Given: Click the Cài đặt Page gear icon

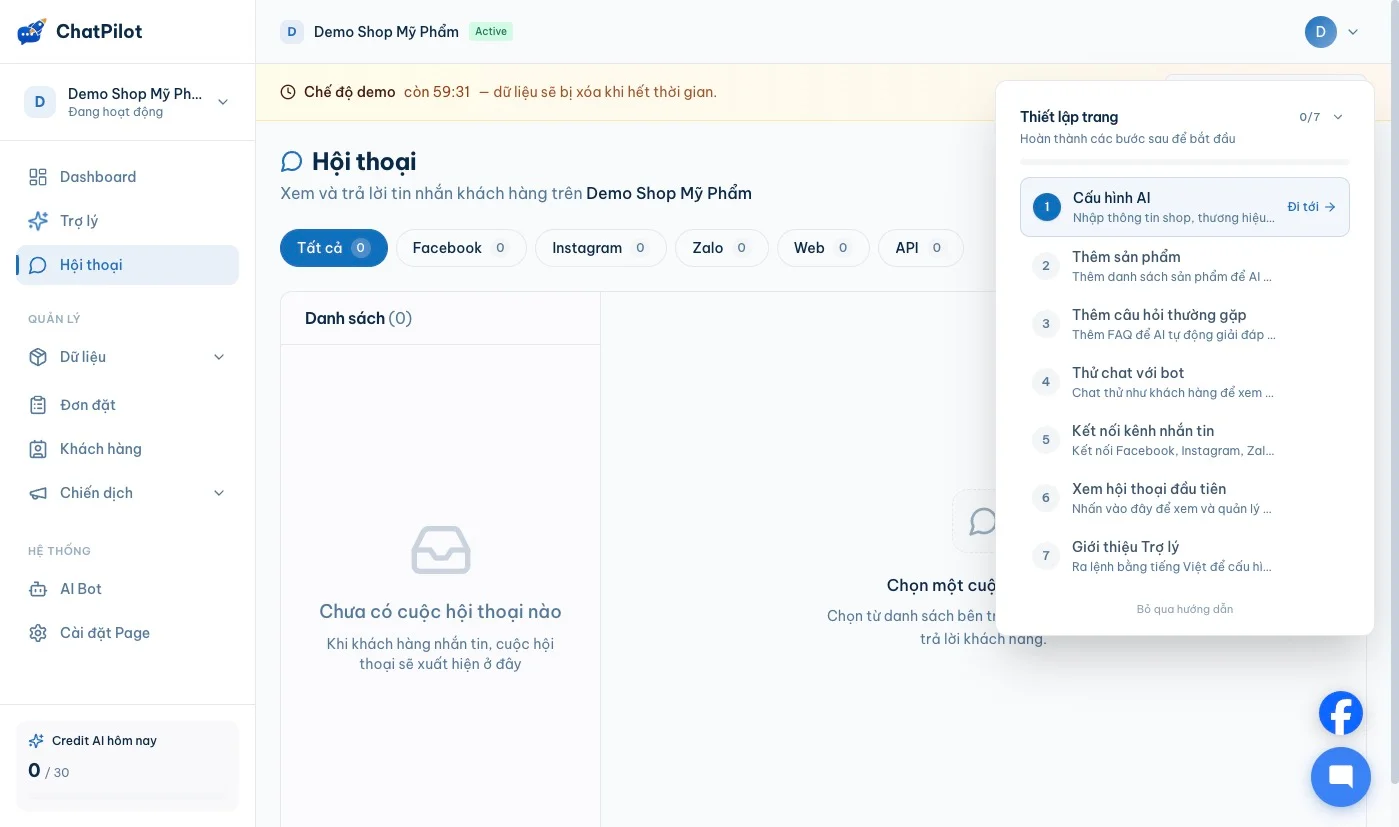Looking at the screenshot, I should tap(38, 633).
